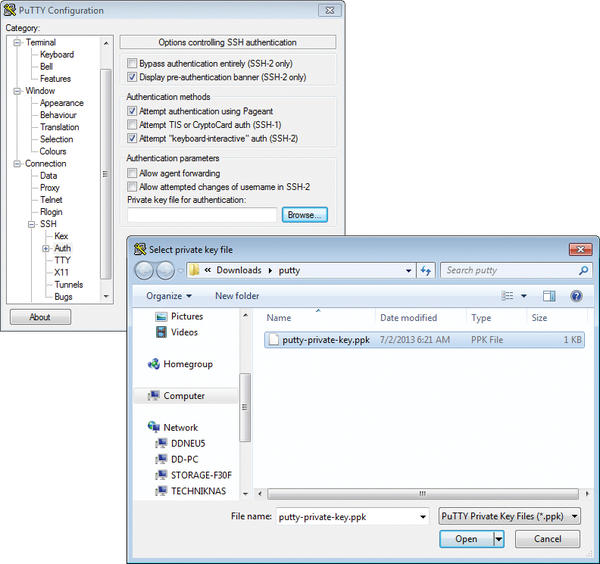Collapse the Connection tree node
This screenshot has height=564, width=600.
click(17, 164)
